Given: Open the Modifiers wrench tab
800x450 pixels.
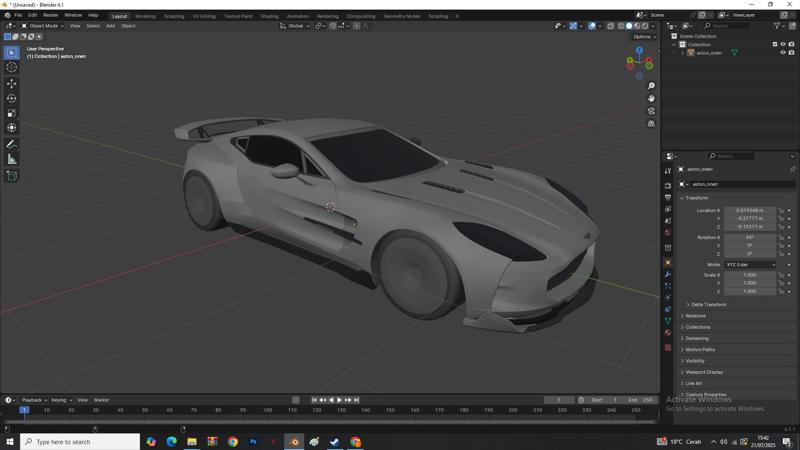Looking at the screenshot, I should pos(668,274).
